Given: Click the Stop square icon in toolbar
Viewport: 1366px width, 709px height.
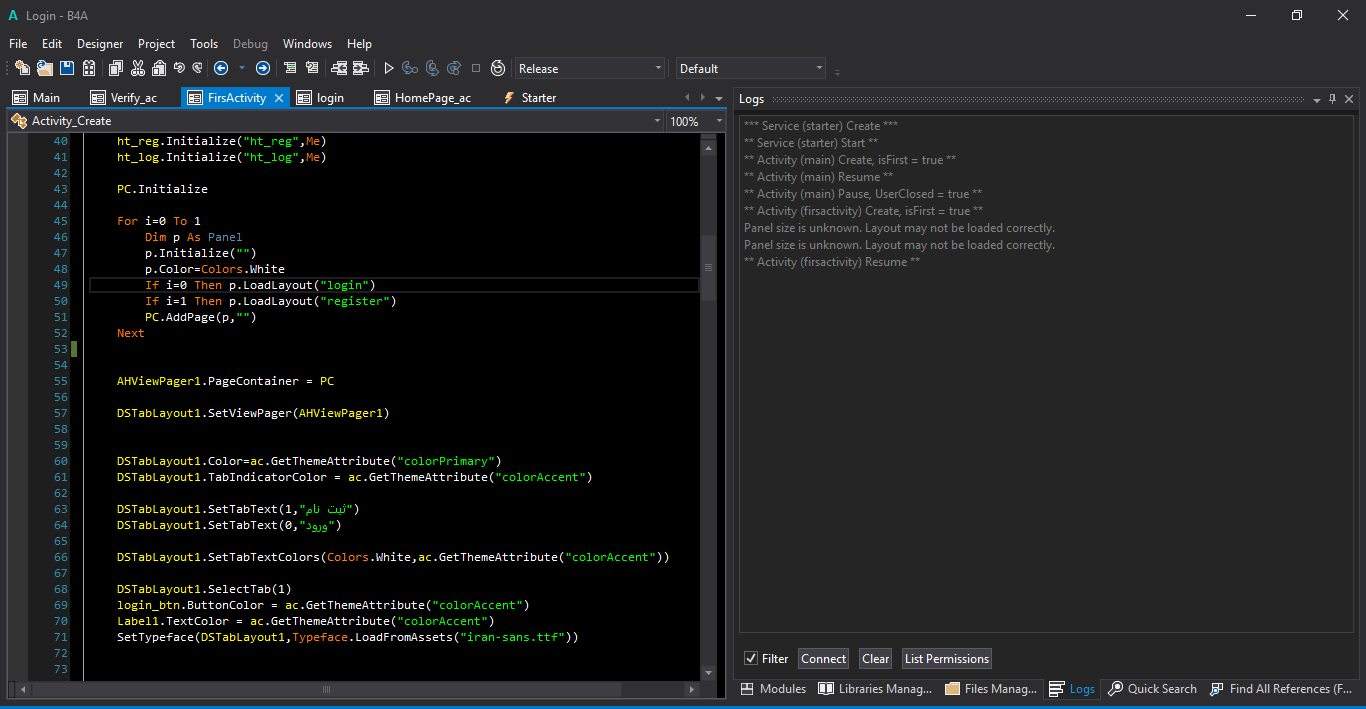Looking at the screenshot, I should pyautogui.click(x=476, y=68).
